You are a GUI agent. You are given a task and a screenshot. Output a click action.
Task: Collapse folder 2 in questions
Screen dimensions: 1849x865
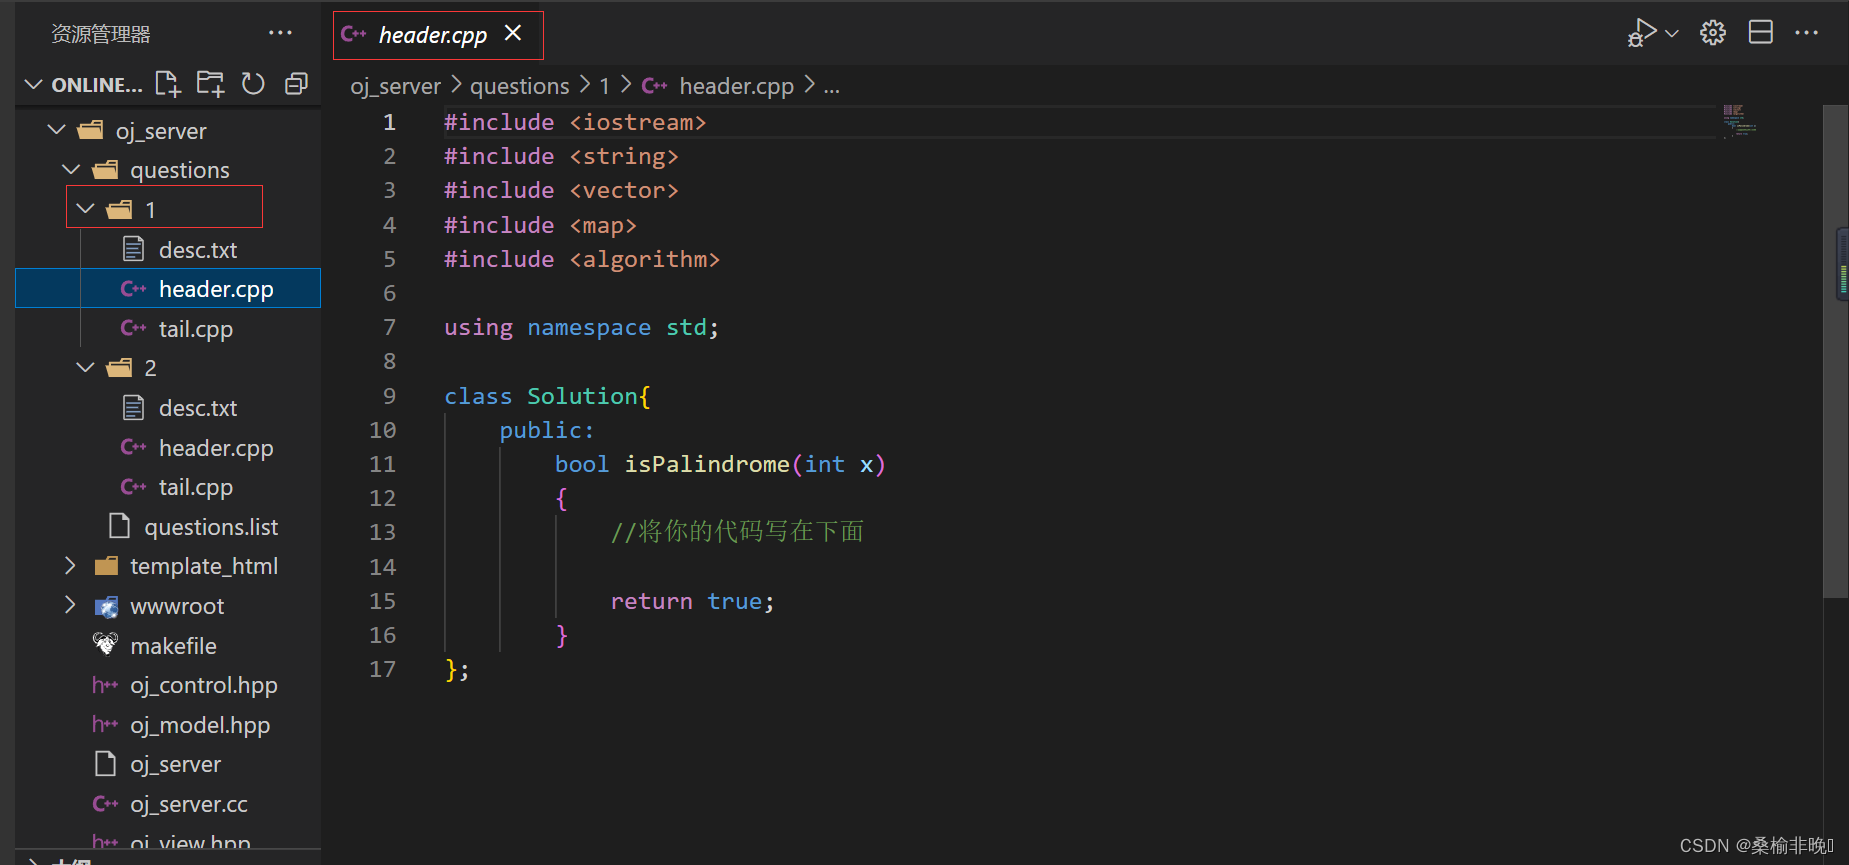(86, 367)
